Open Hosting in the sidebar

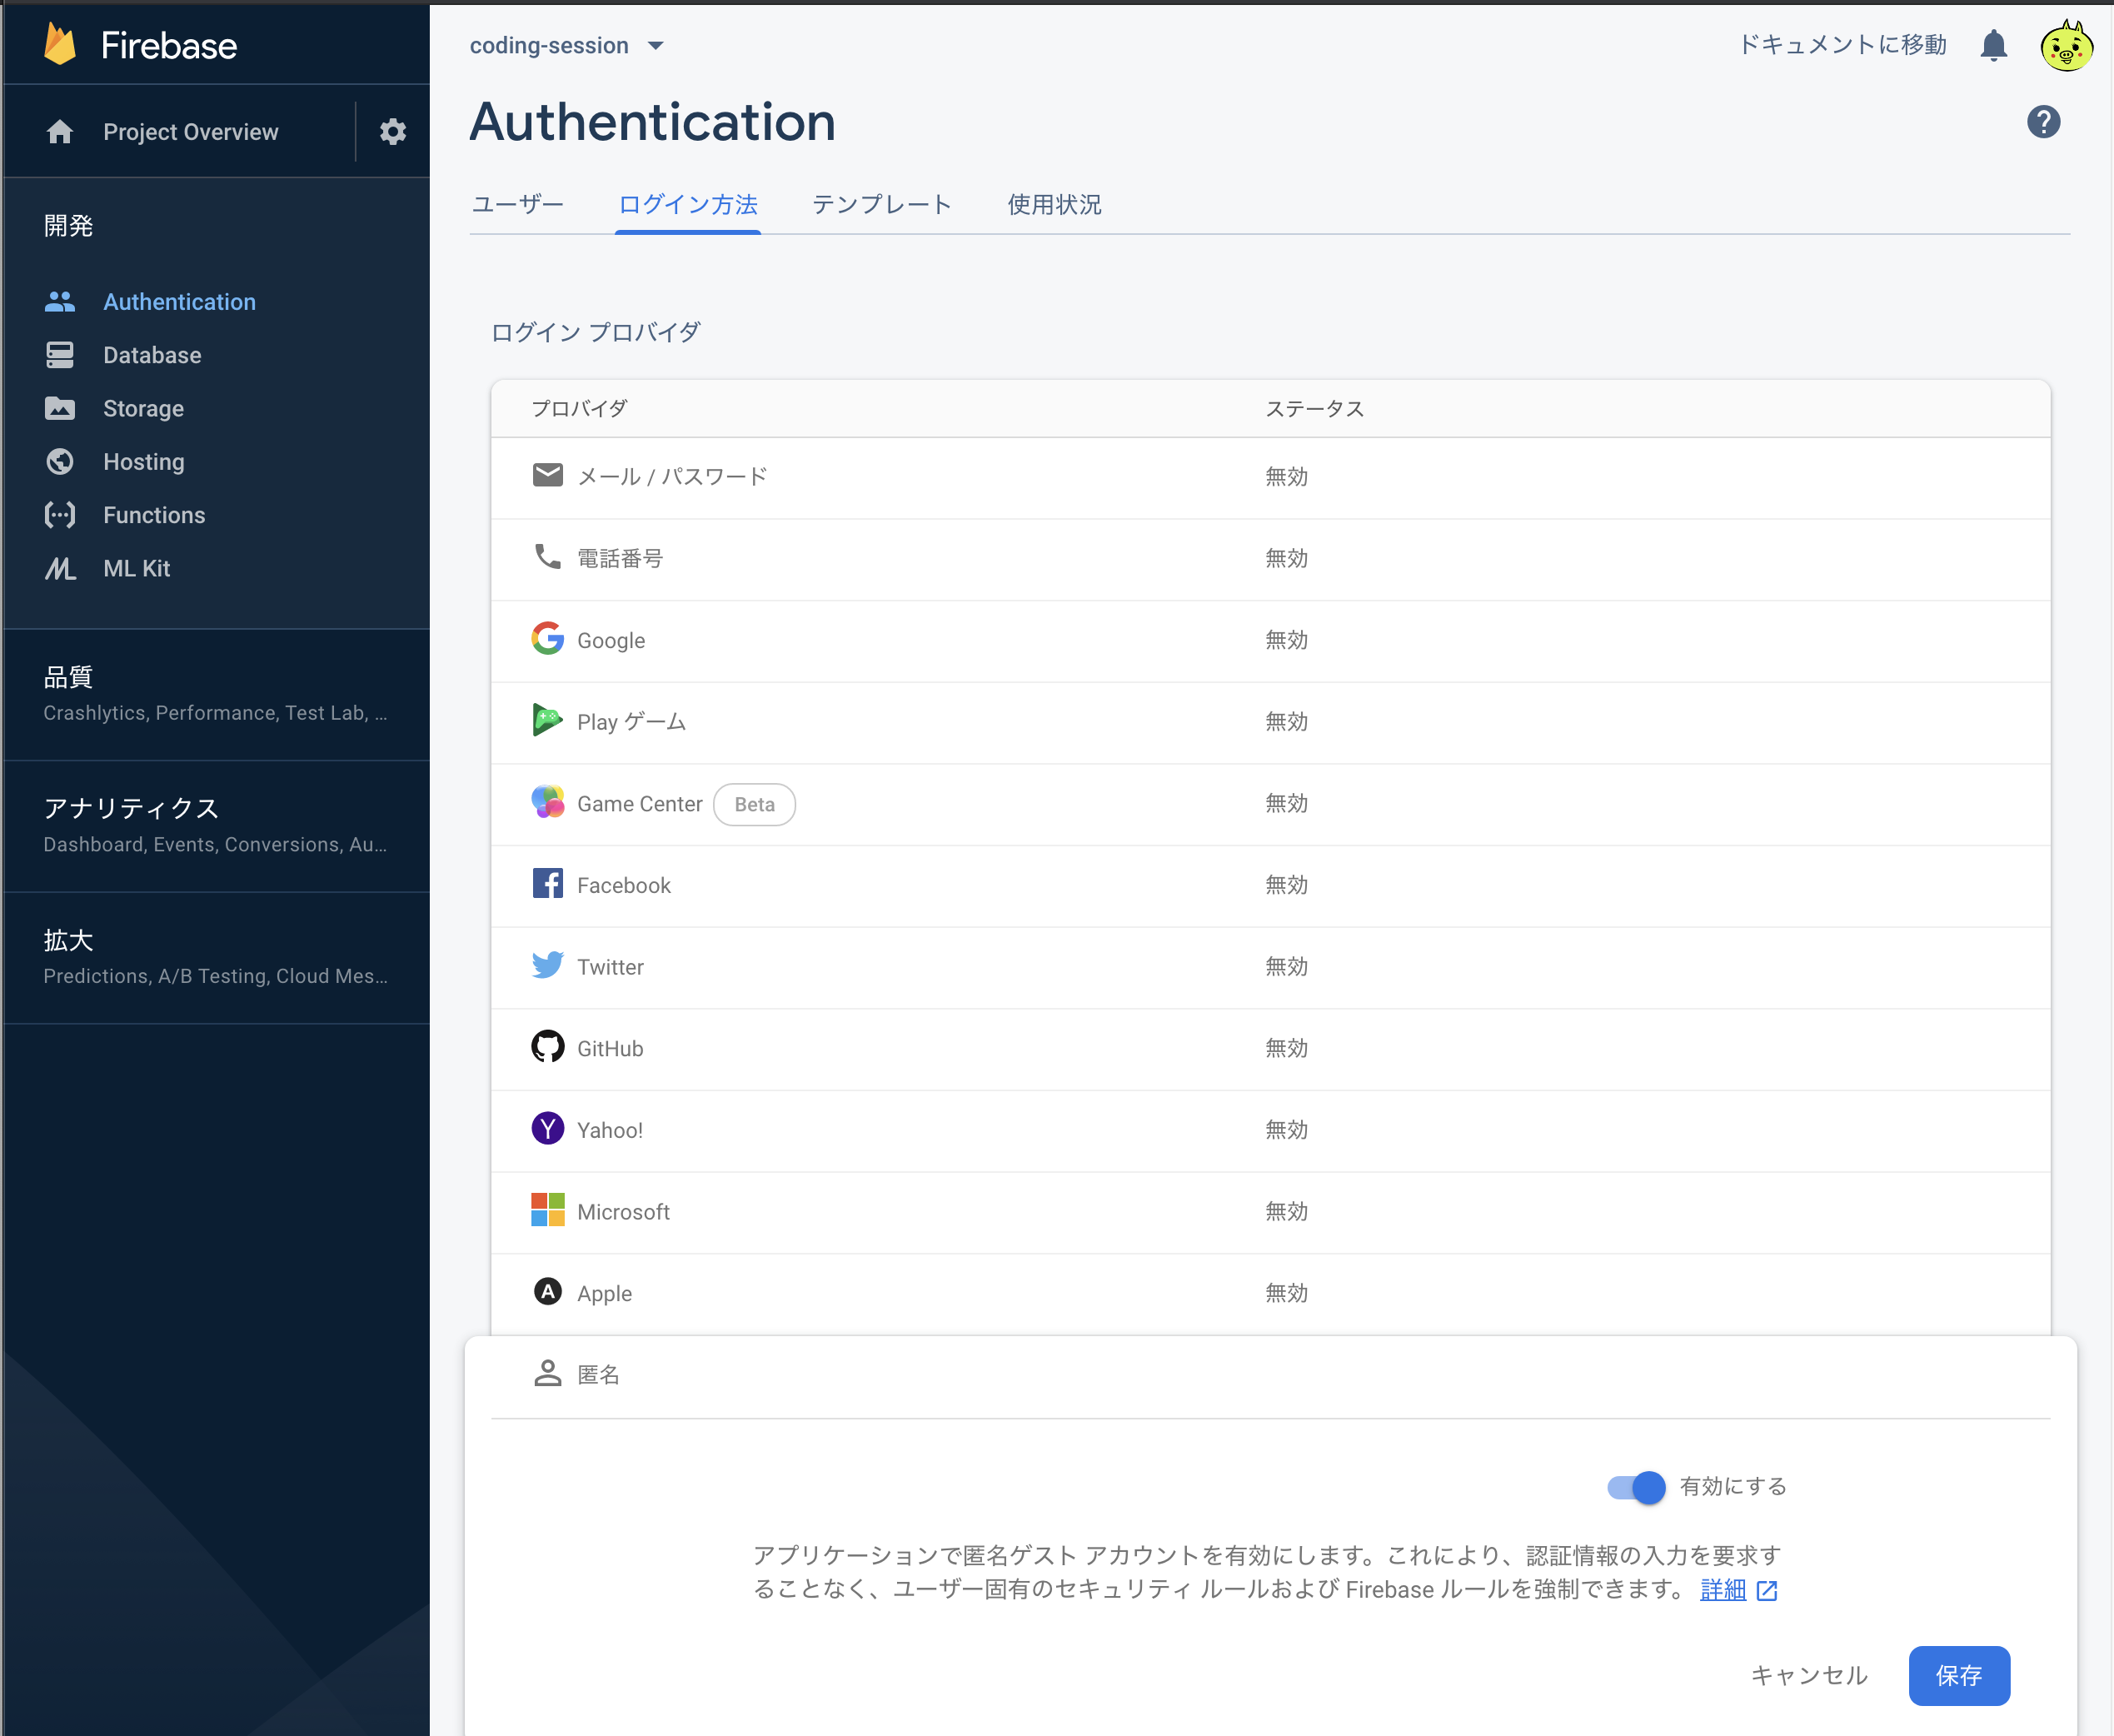click(x=144, y=462)
